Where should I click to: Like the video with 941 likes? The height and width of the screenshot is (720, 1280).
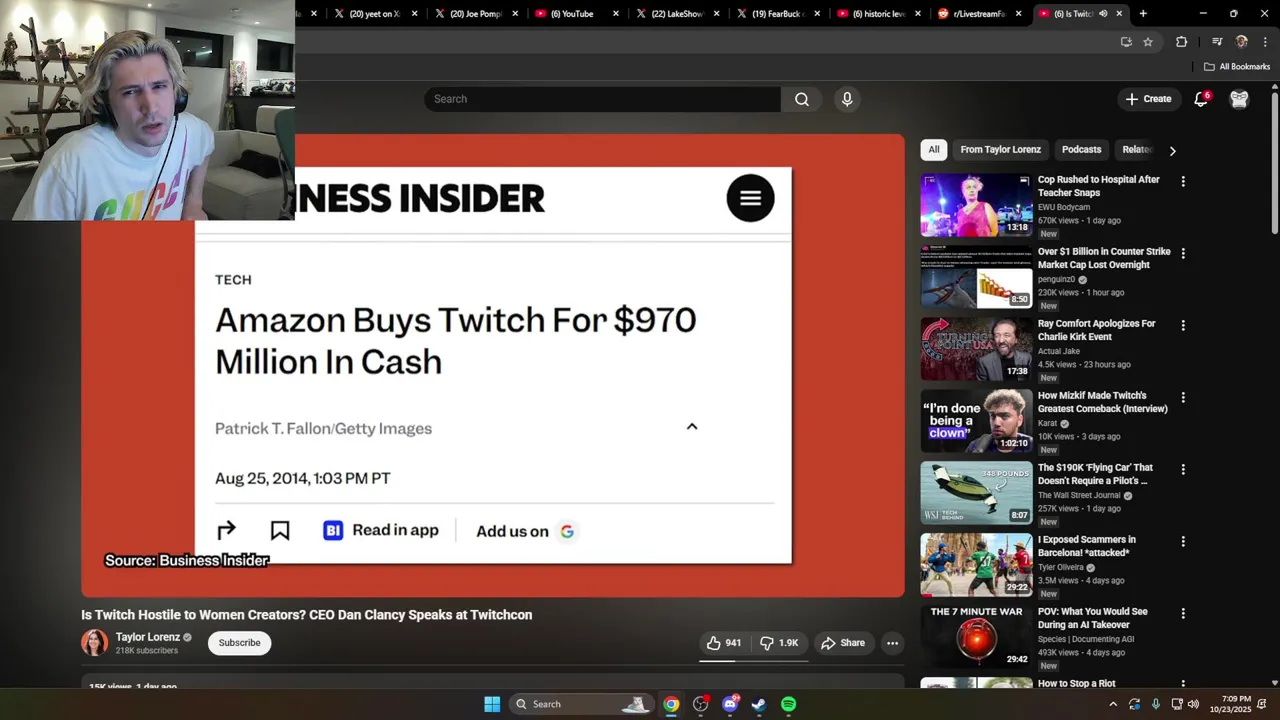coord(724,643)
